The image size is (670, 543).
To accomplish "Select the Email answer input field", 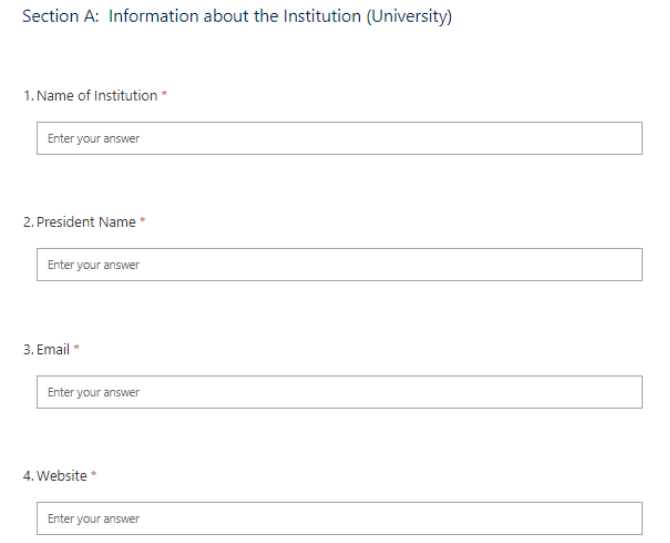I will [x=339, y=392].
